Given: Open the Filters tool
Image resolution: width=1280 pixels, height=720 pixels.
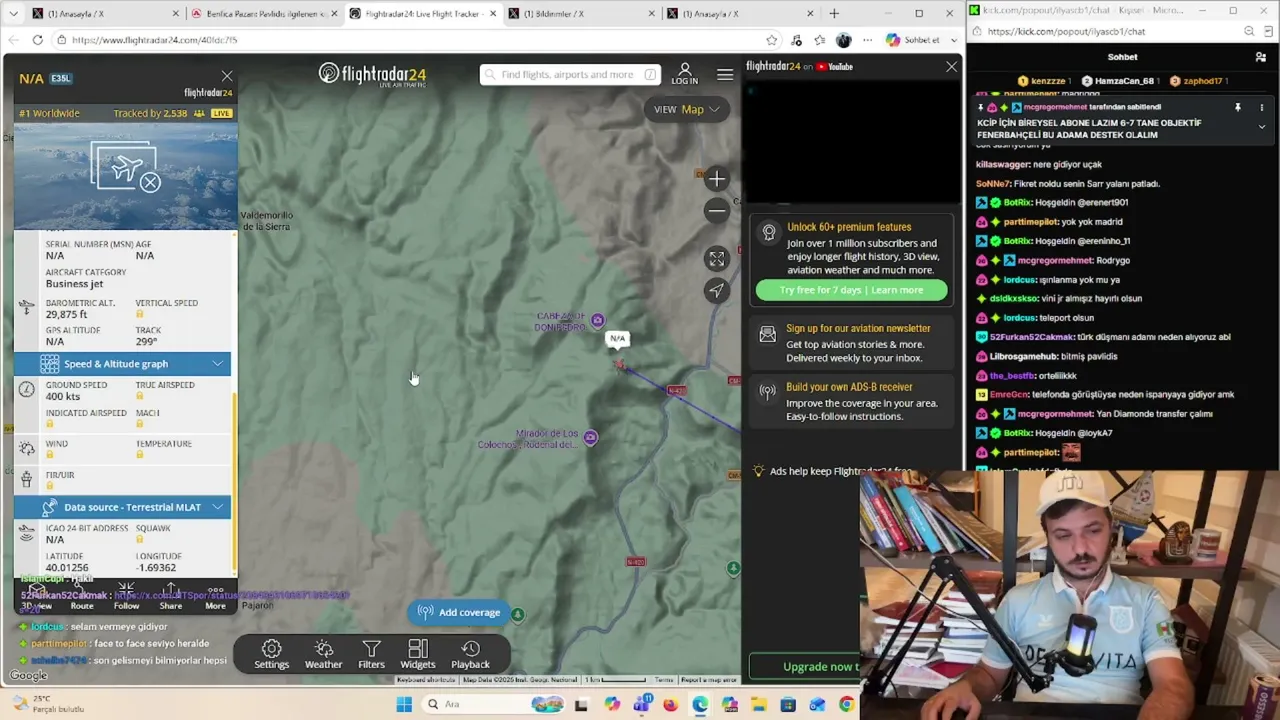Looking at the screenshot, I should (371, 655).
